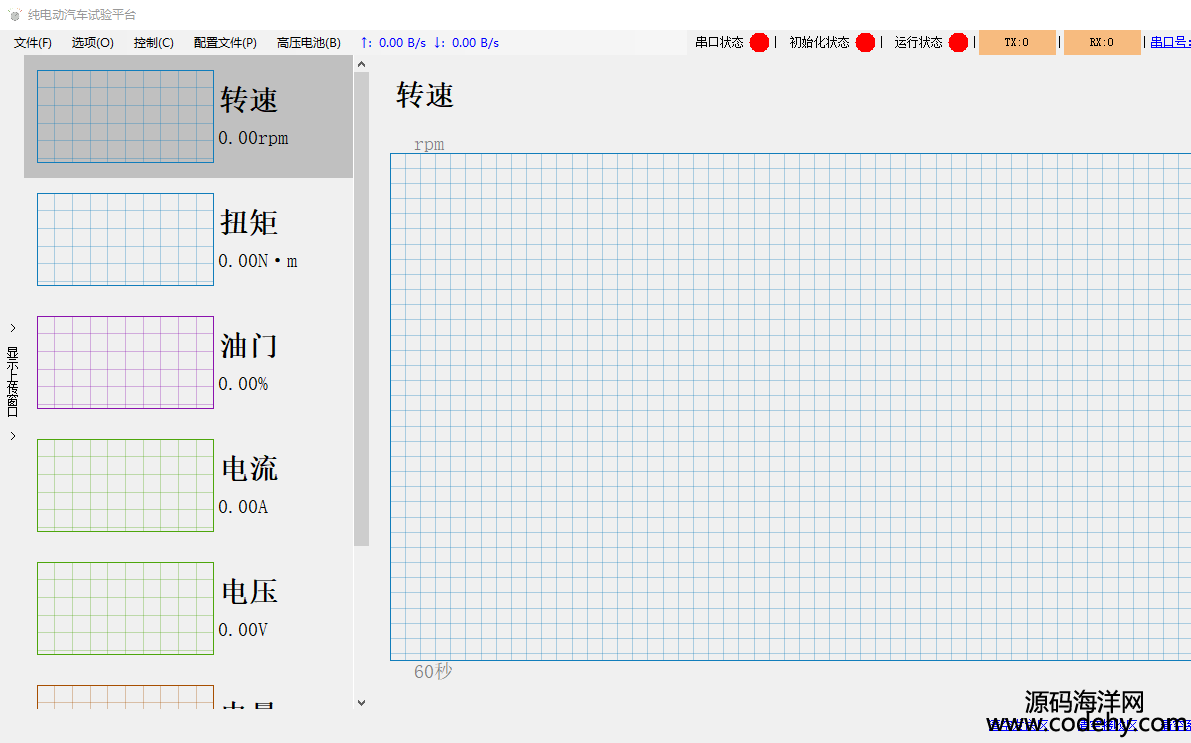Click the upload speed 0.00 B/s indicator
The width and height of the screenshot is (1191, 743).
point(393,43)
